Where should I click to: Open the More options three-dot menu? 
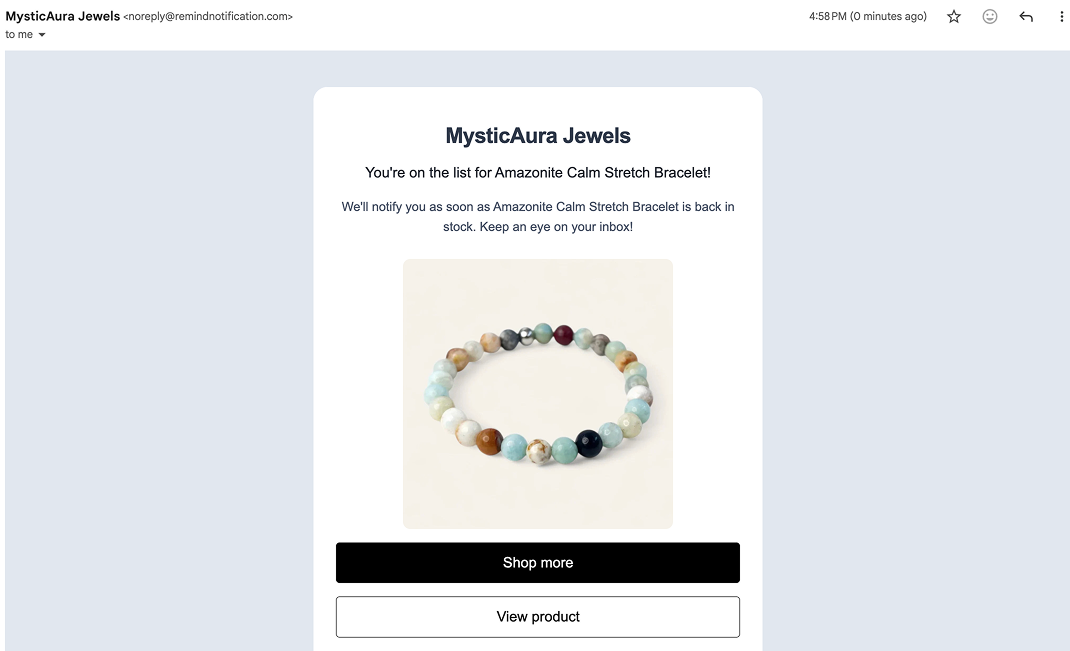tap(1061, 16)
